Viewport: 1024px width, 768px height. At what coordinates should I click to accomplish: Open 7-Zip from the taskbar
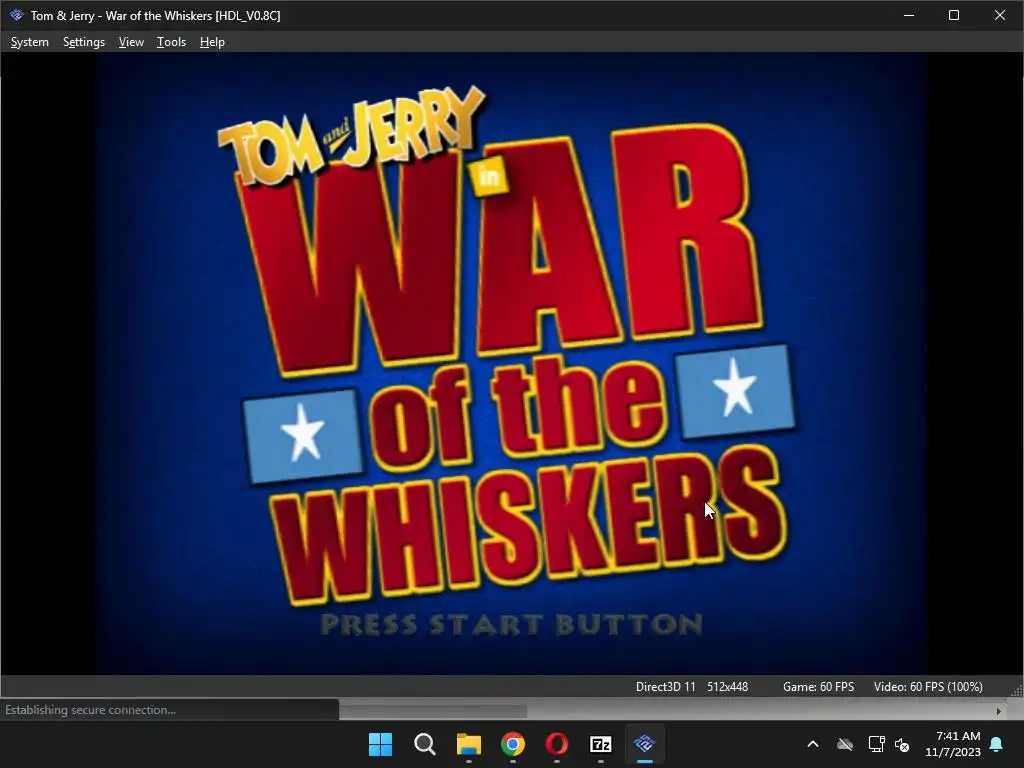(x=600, y=744)
